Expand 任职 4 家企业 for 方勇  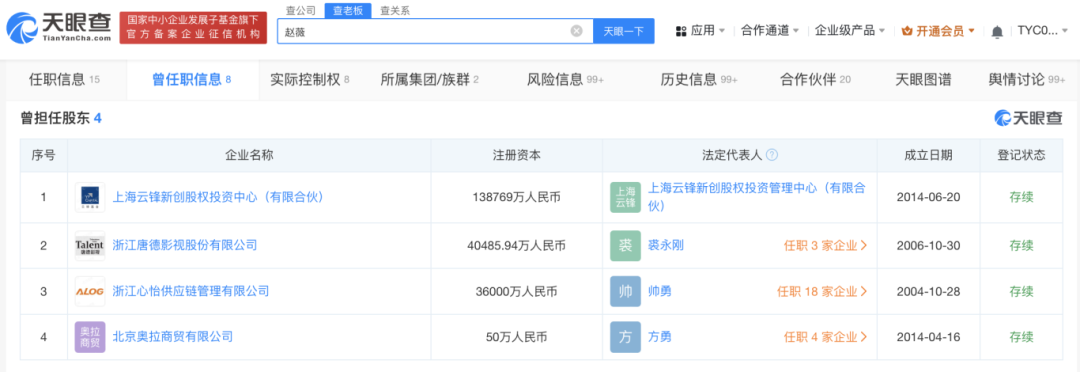(826, 338)
